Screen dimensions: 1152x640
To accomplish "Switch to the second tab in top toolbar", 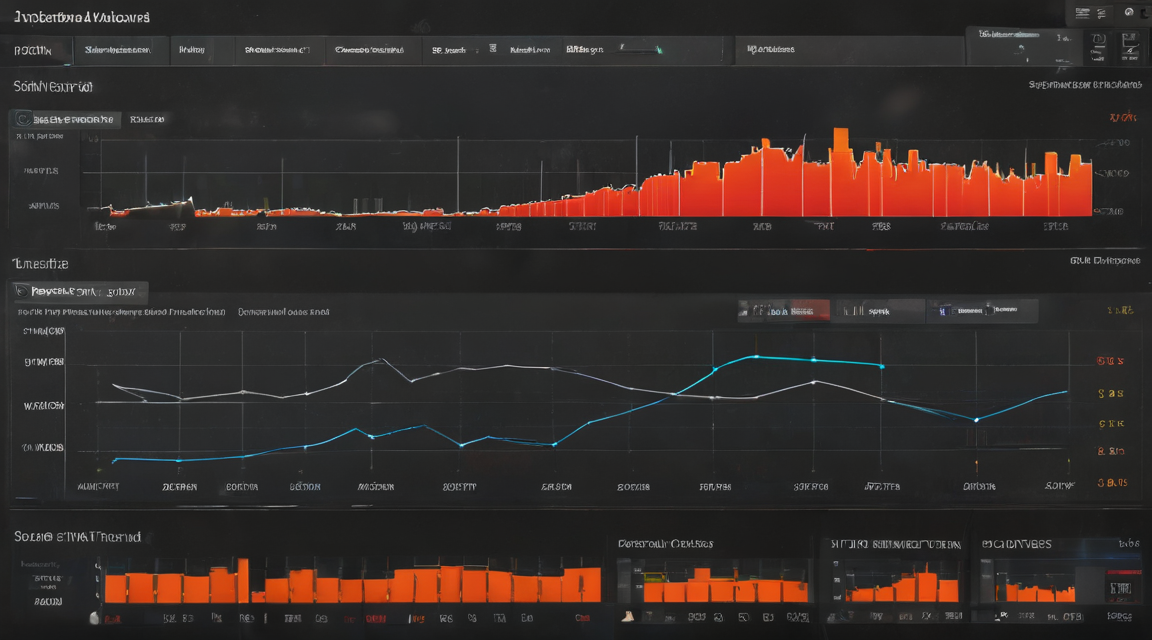I will [x=119, y=50].
